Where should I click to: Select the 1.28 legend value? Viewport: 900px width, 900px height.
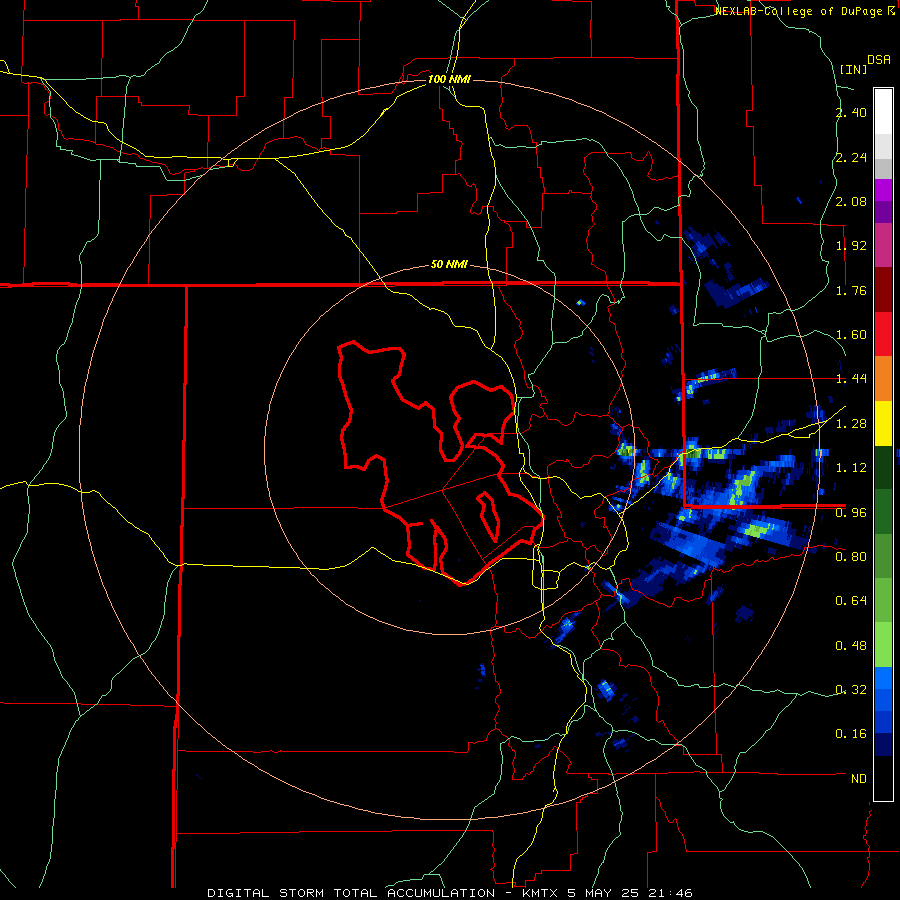tap(851, 424)
